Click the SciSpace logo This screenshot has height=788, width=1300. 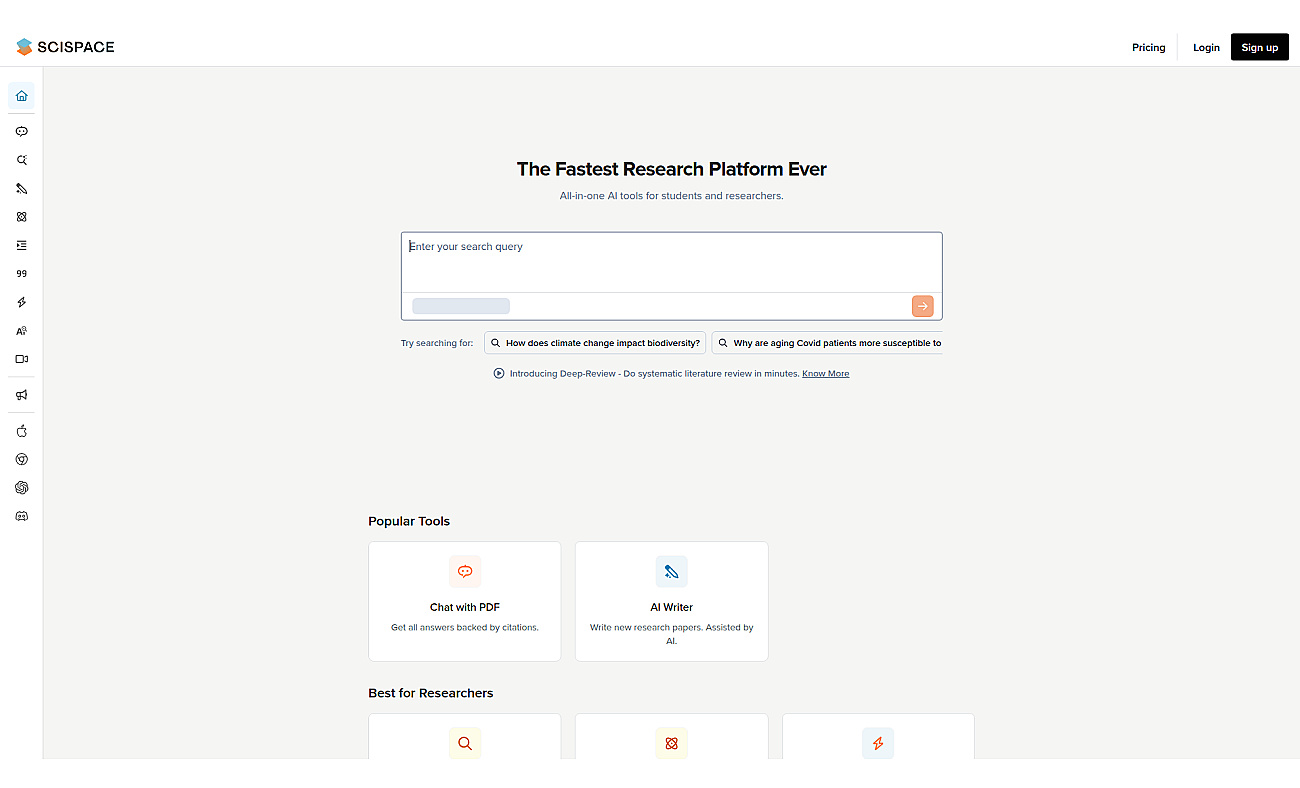coord(65,47)
